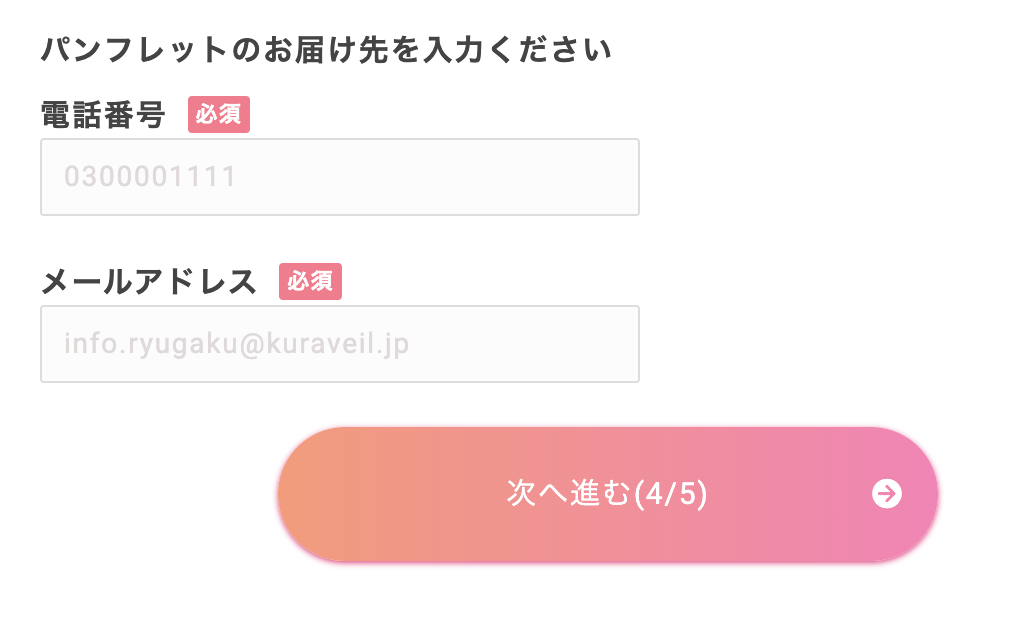Select the email address text box
Viewport: 1018px width, 638px height.
(340, 344)
